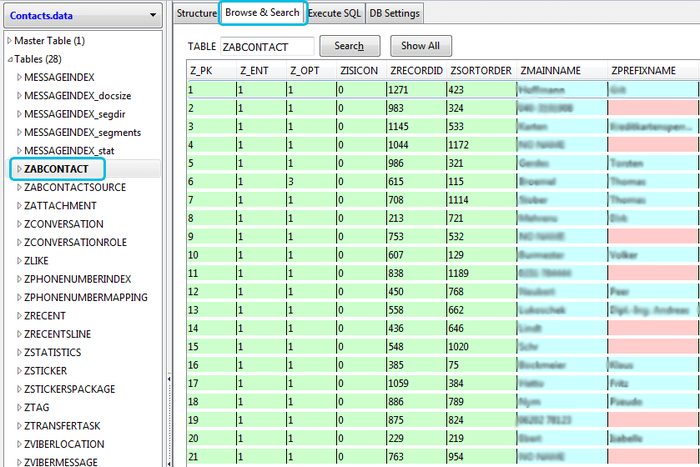
Task: Expand the ZATTACHMENT table node
Action: (x=19, y=205)
